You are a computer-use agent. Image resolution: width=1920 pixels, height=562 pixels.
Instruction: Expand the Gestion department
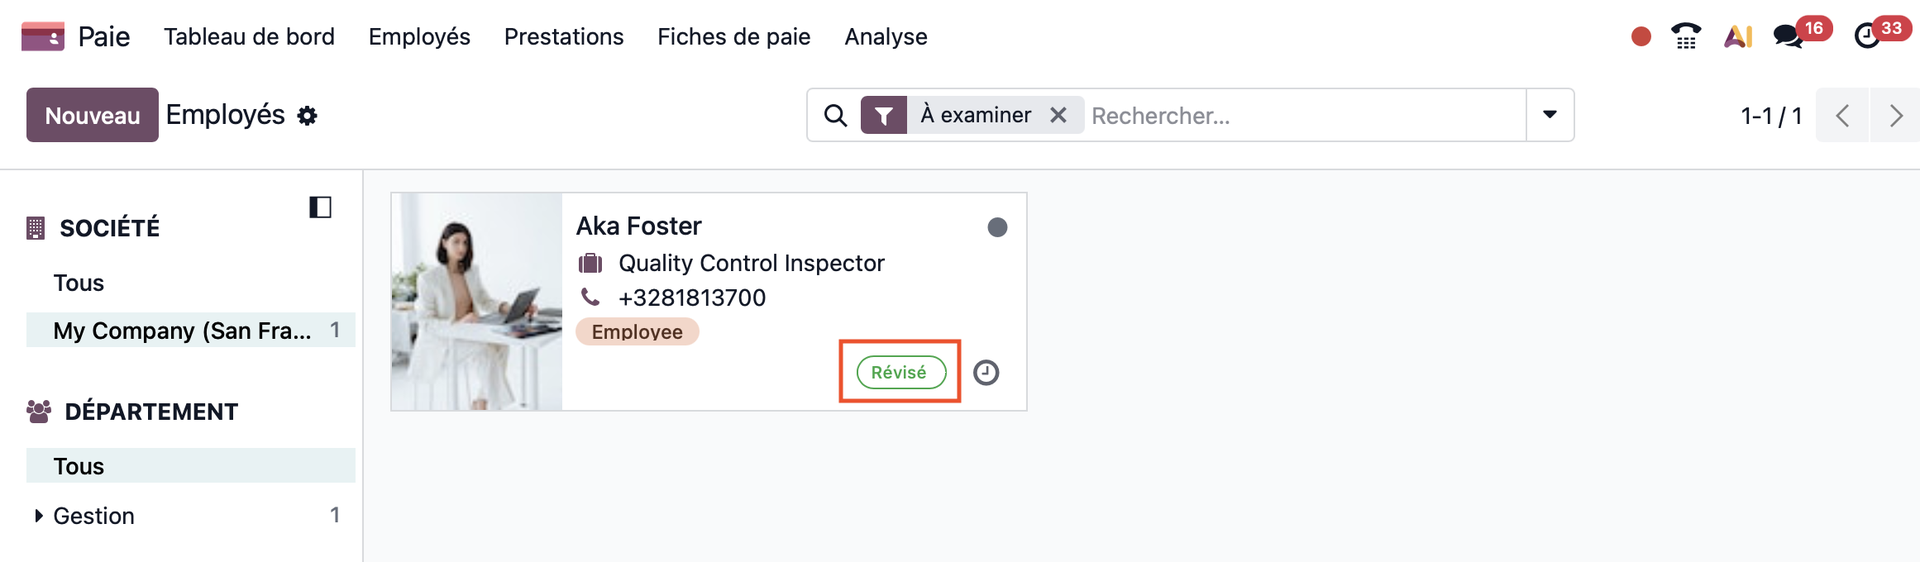[39, 516]
